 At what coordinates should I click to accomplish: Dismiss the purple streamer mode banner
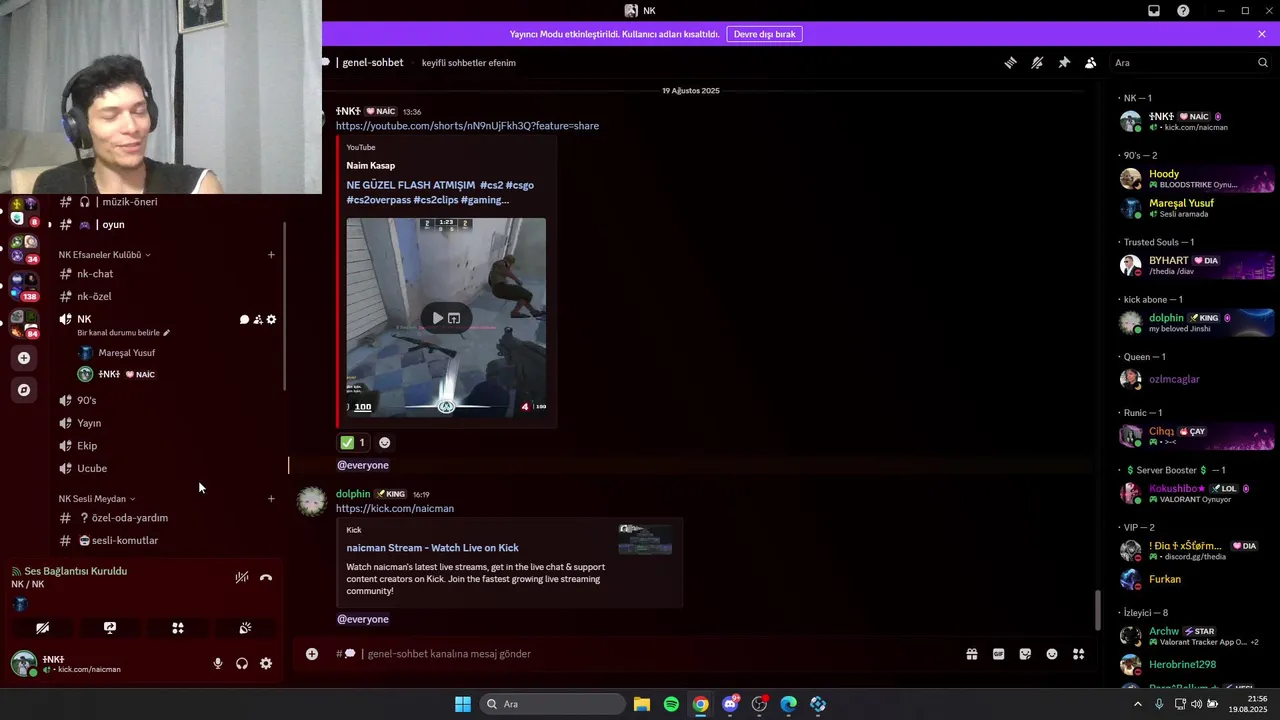pos(1262,34)
